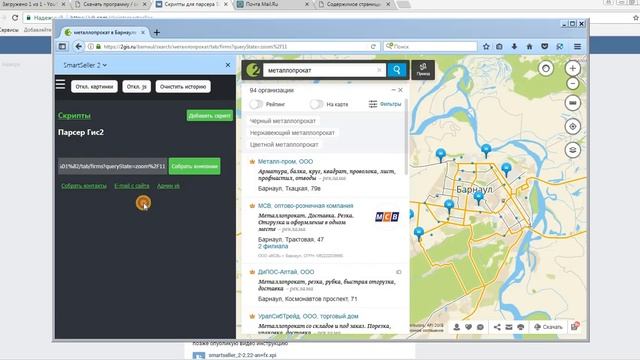
Task: Open the inner browser hamburger menu
Action: (x=577, y=47)
